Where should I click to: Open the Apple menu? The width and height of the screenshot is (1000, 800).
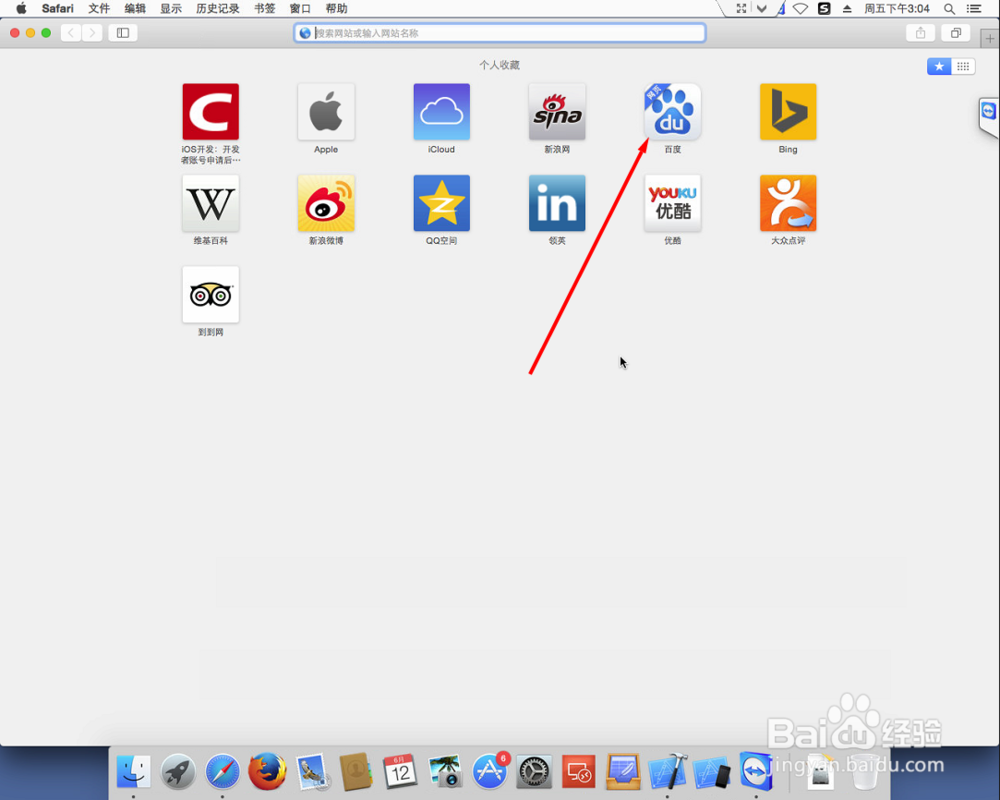pos(21,8)
